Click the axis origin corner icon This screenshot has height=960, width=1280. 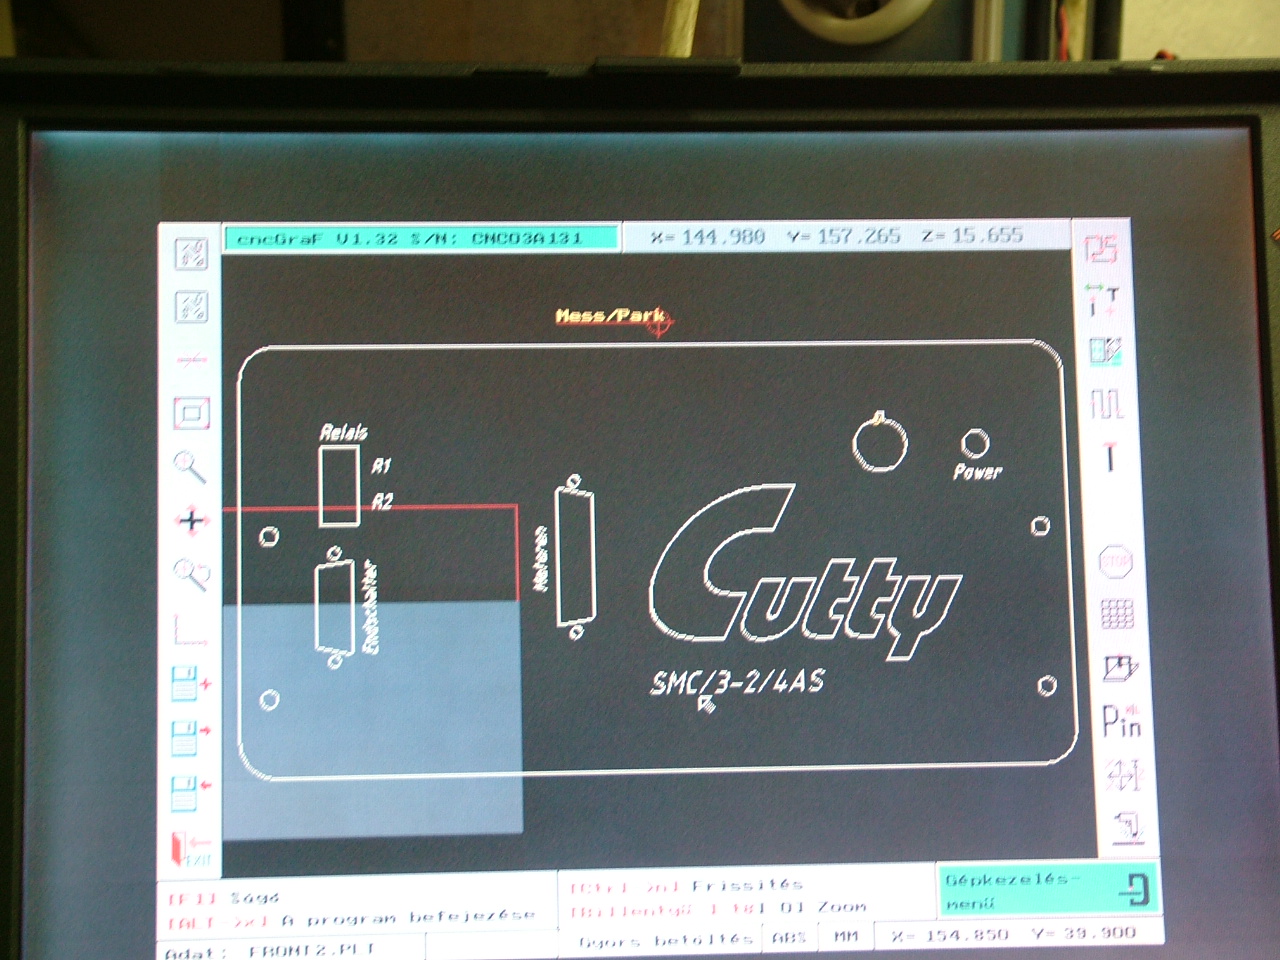(x=188, y=630)
